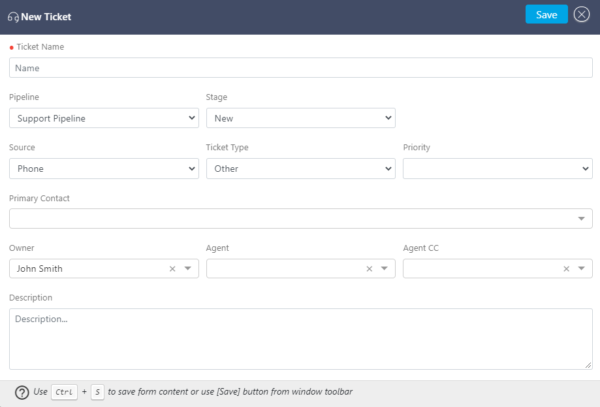Click the headset icon beside New Ticket
Screen dimensions: 600x407
coord(13,17)
